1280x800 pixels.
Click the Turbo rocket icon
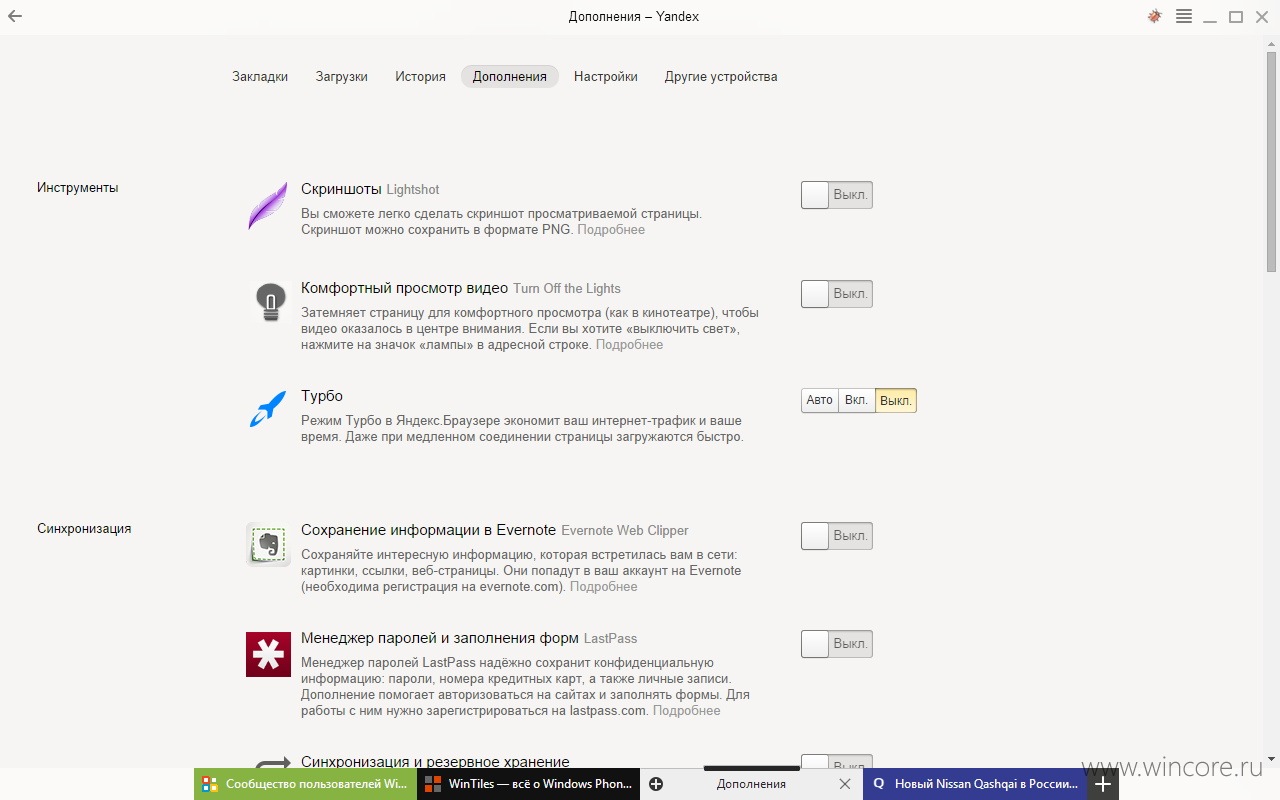268,409
